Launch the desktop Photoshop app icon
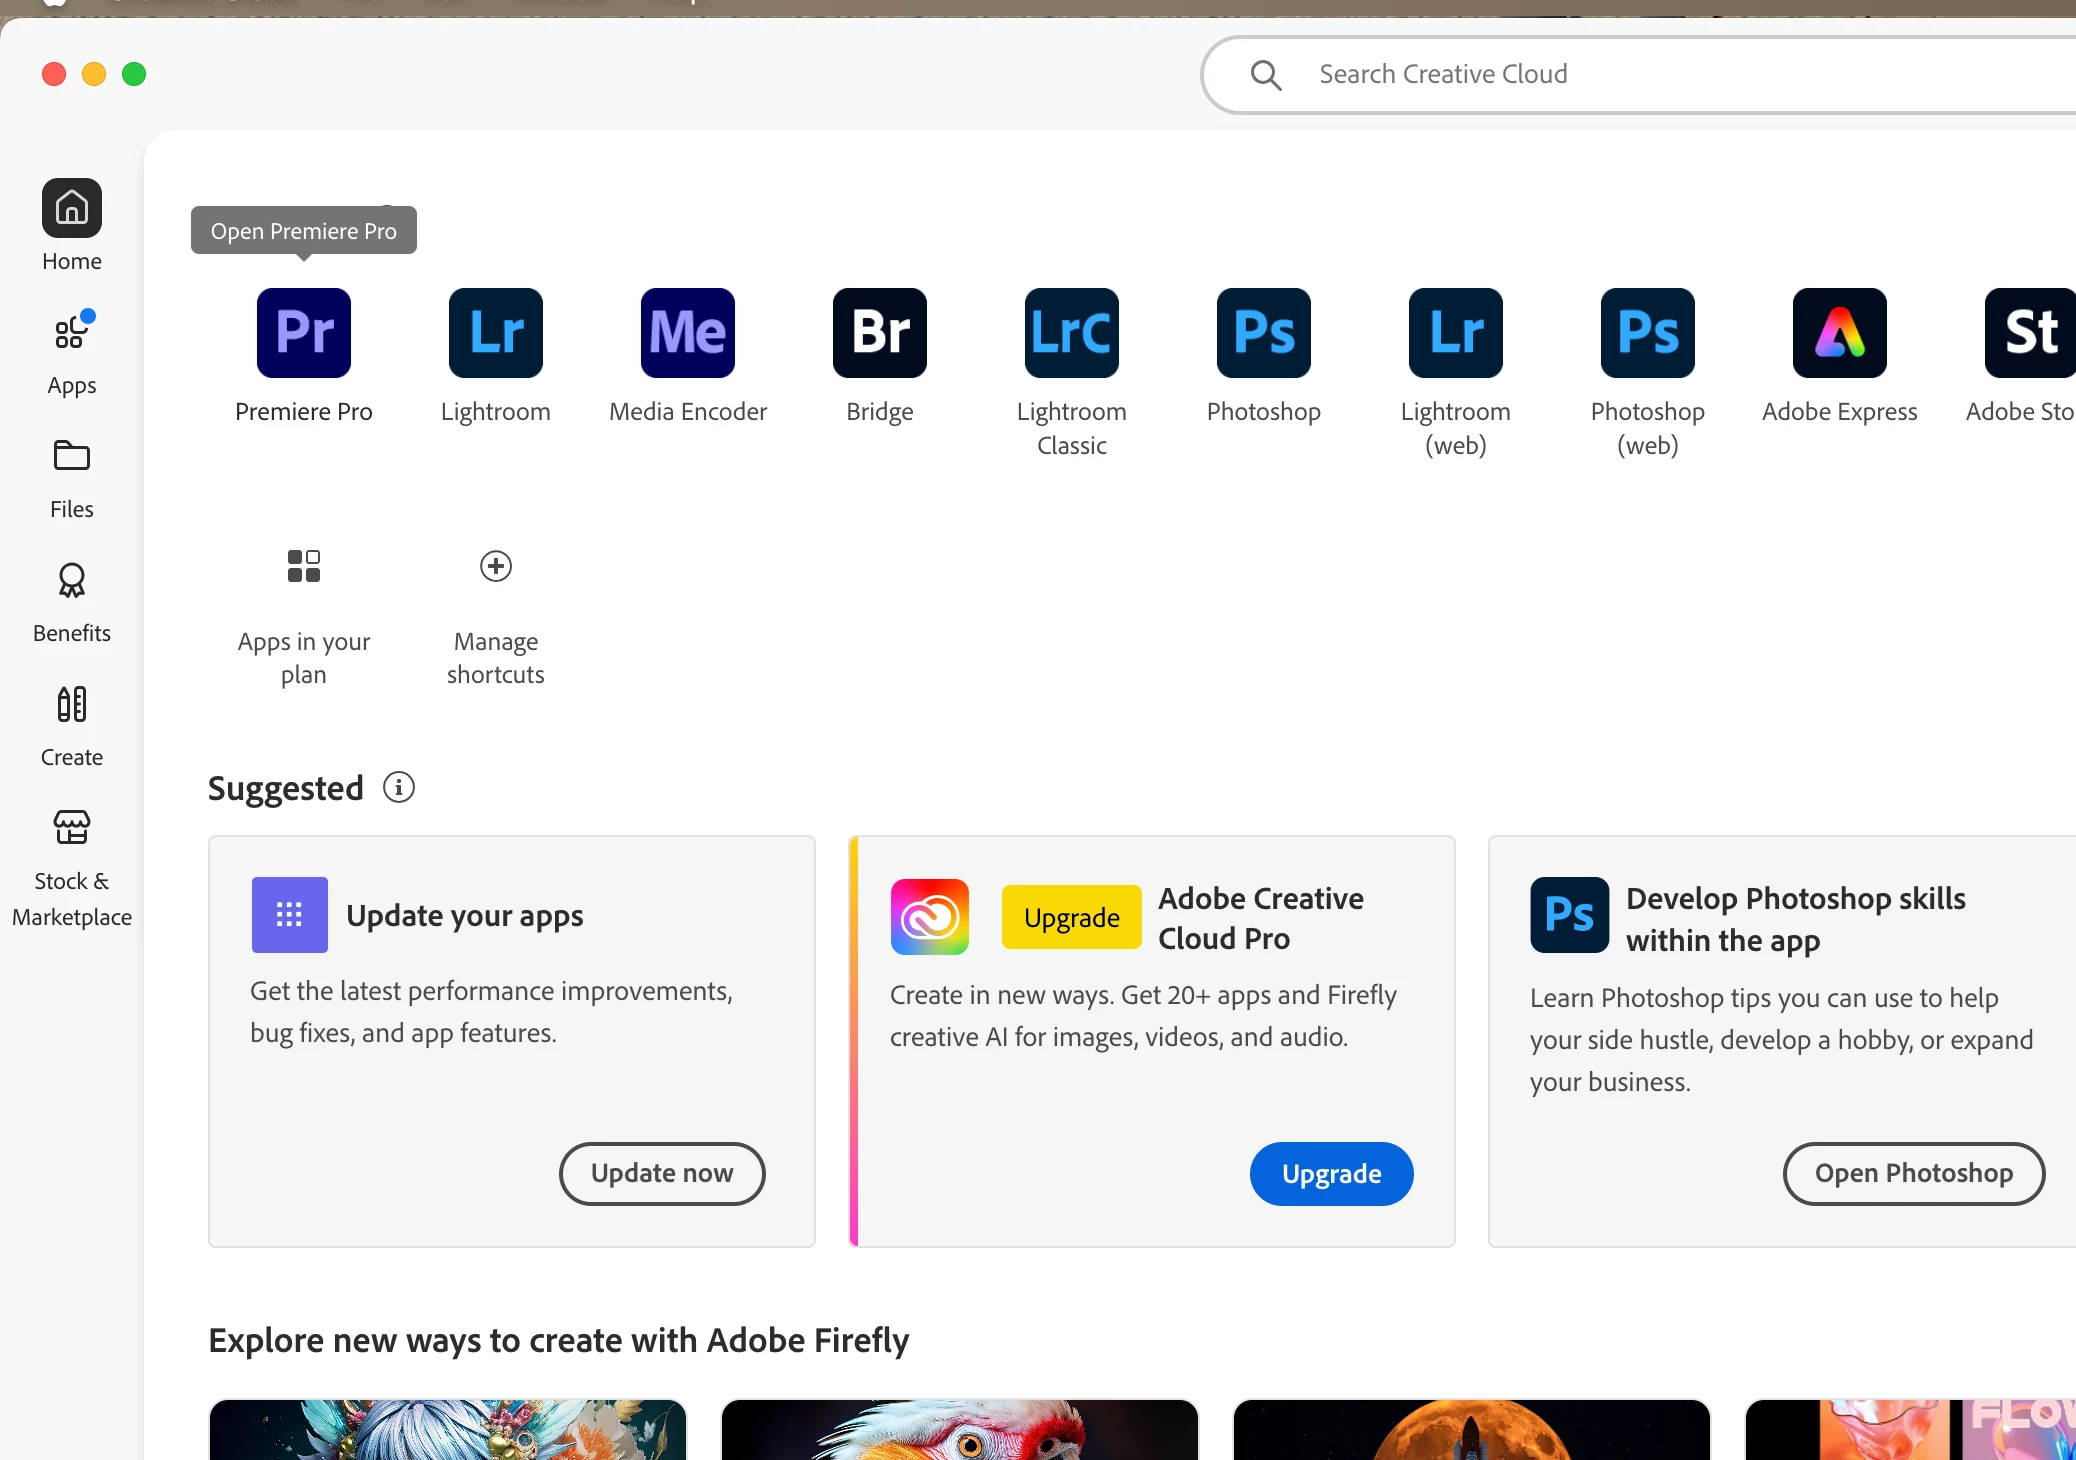The width and height of the screenshot is (2076, 1460). [1263, 333]
